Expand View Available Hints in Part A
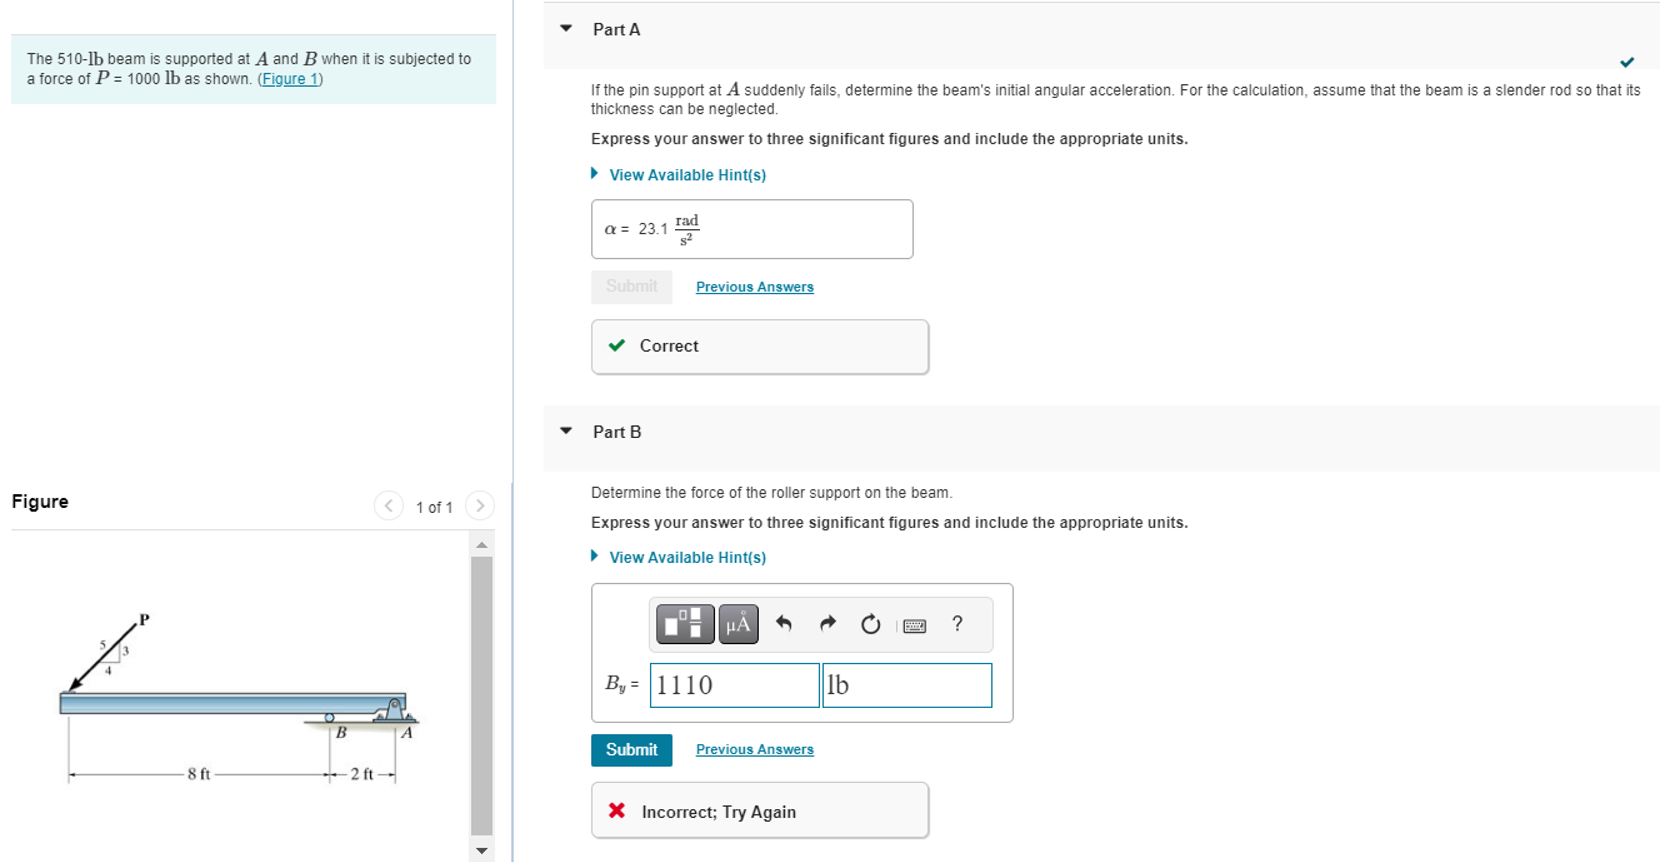 pos(687,174)
